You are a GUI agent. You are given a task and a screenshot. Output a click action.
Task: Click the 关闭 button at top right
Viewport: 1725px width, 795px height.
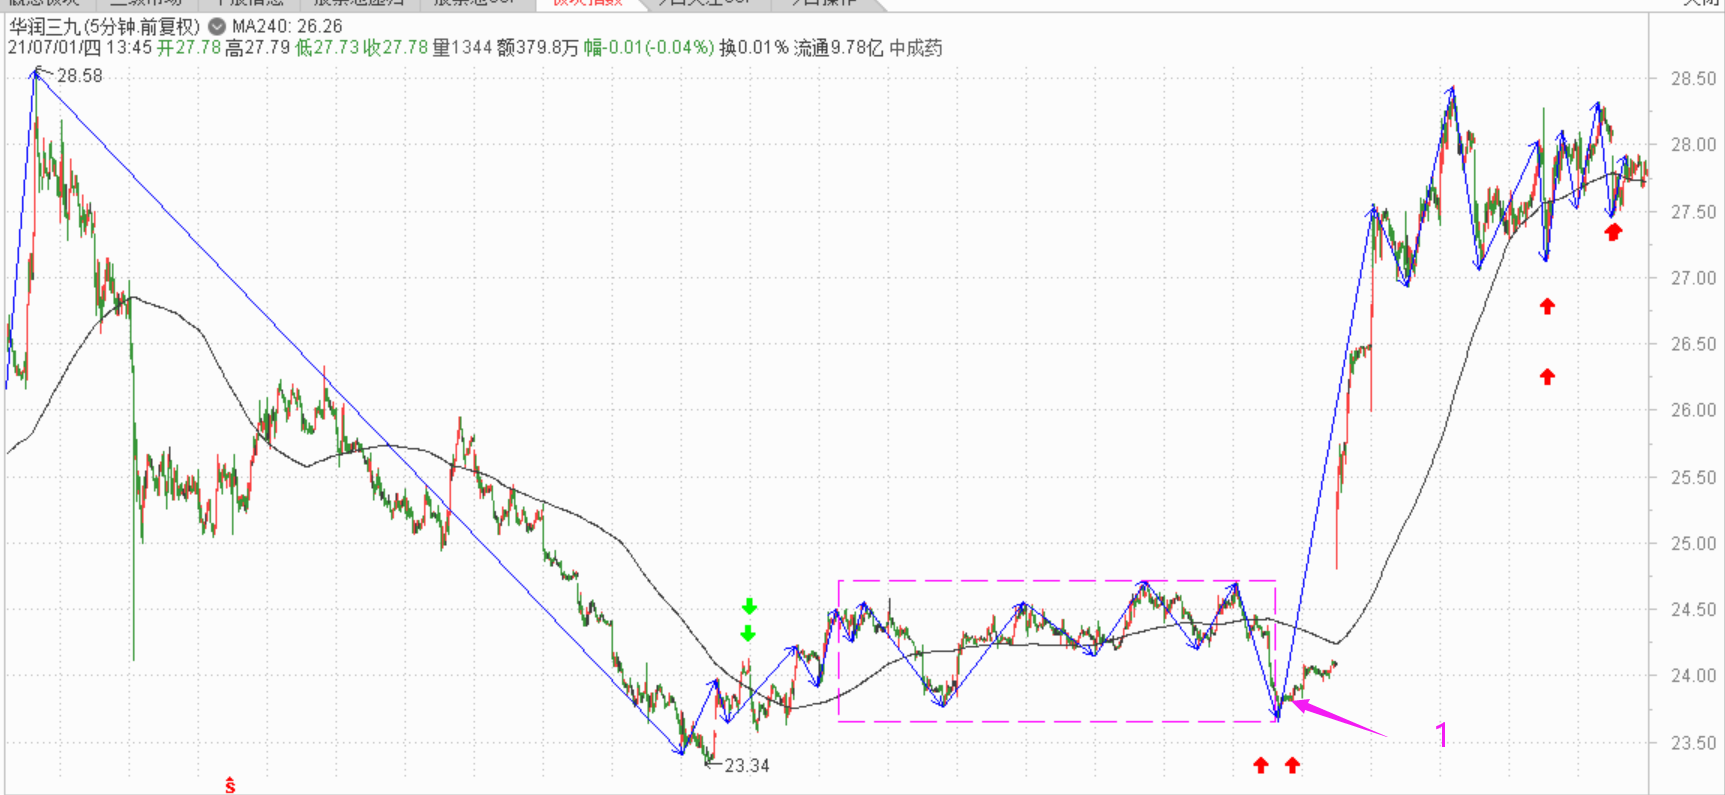(x=1702, y=3)
